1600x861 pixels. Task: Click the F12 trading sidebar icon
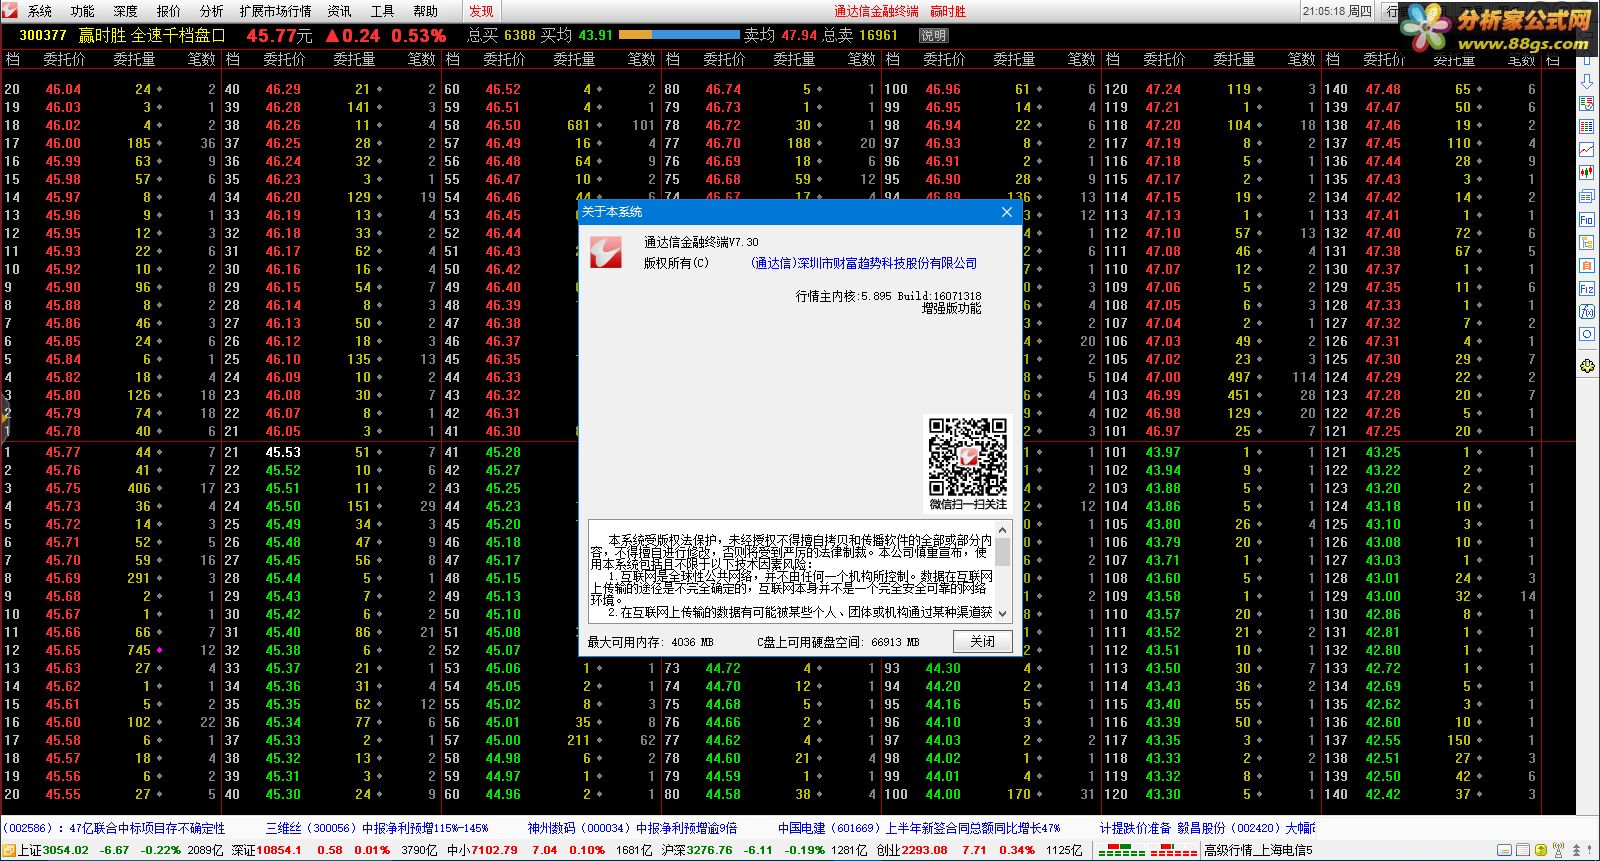[1587, 288]
